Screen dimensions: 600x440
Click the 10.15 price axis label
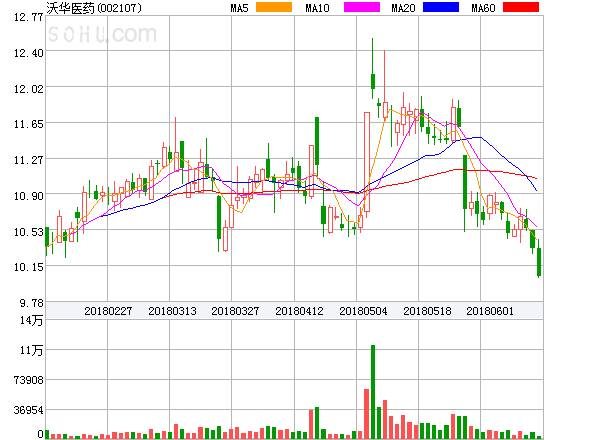click(x=29, y=267)
